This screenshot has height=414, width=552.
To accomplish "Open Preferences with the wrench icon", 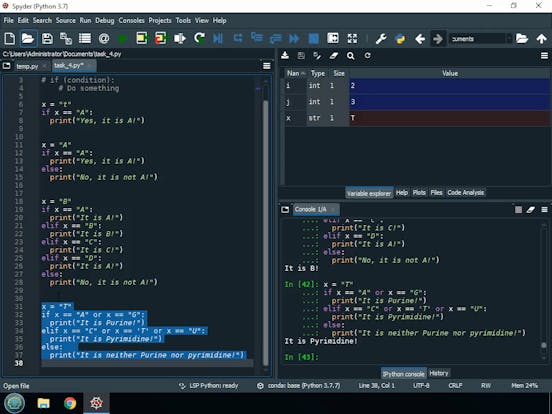I will click(x=381, y=38).
